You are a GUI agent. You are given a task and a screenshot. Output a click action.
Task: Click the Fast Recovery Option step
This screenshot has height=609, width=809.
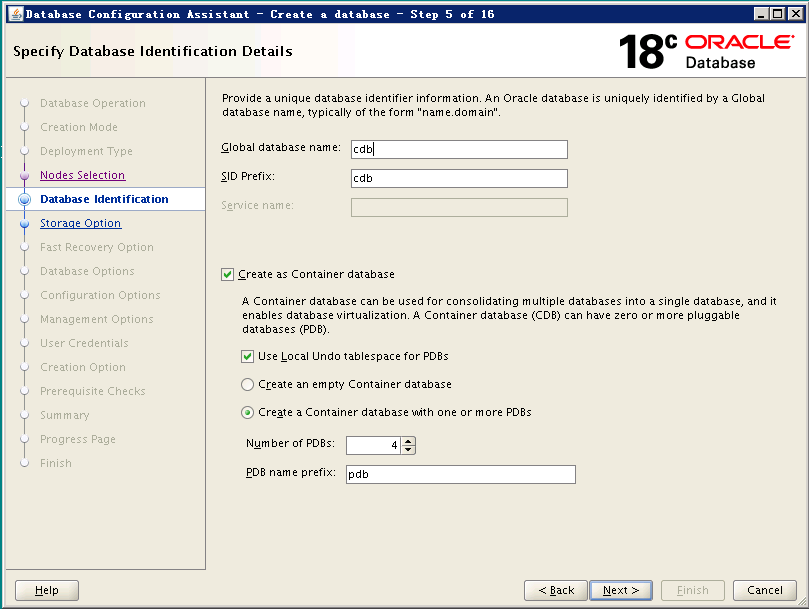coord(97,247)
